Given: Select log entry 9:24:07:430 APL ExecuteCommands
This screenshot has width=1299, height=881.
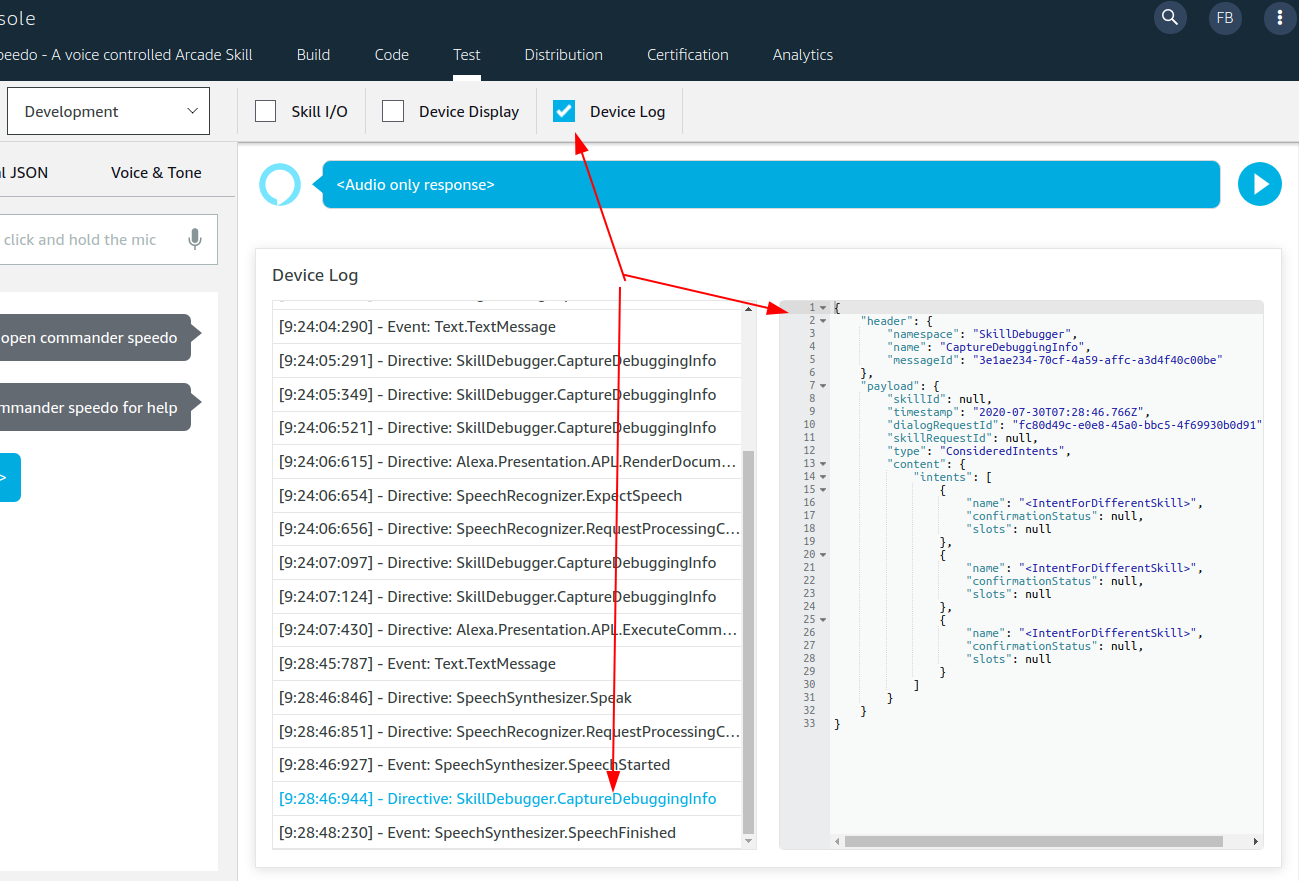Looking at the screenshot, I should point(507,629).
